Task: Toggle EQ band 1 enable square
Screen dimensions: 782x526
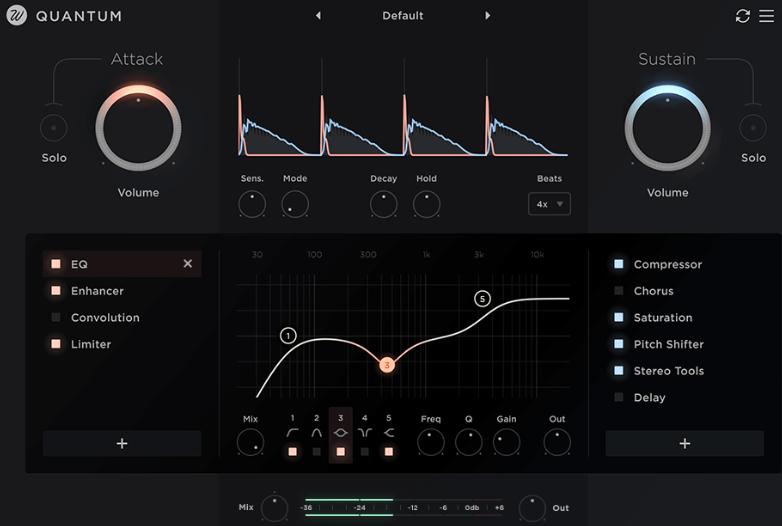Action: [293, 452]
